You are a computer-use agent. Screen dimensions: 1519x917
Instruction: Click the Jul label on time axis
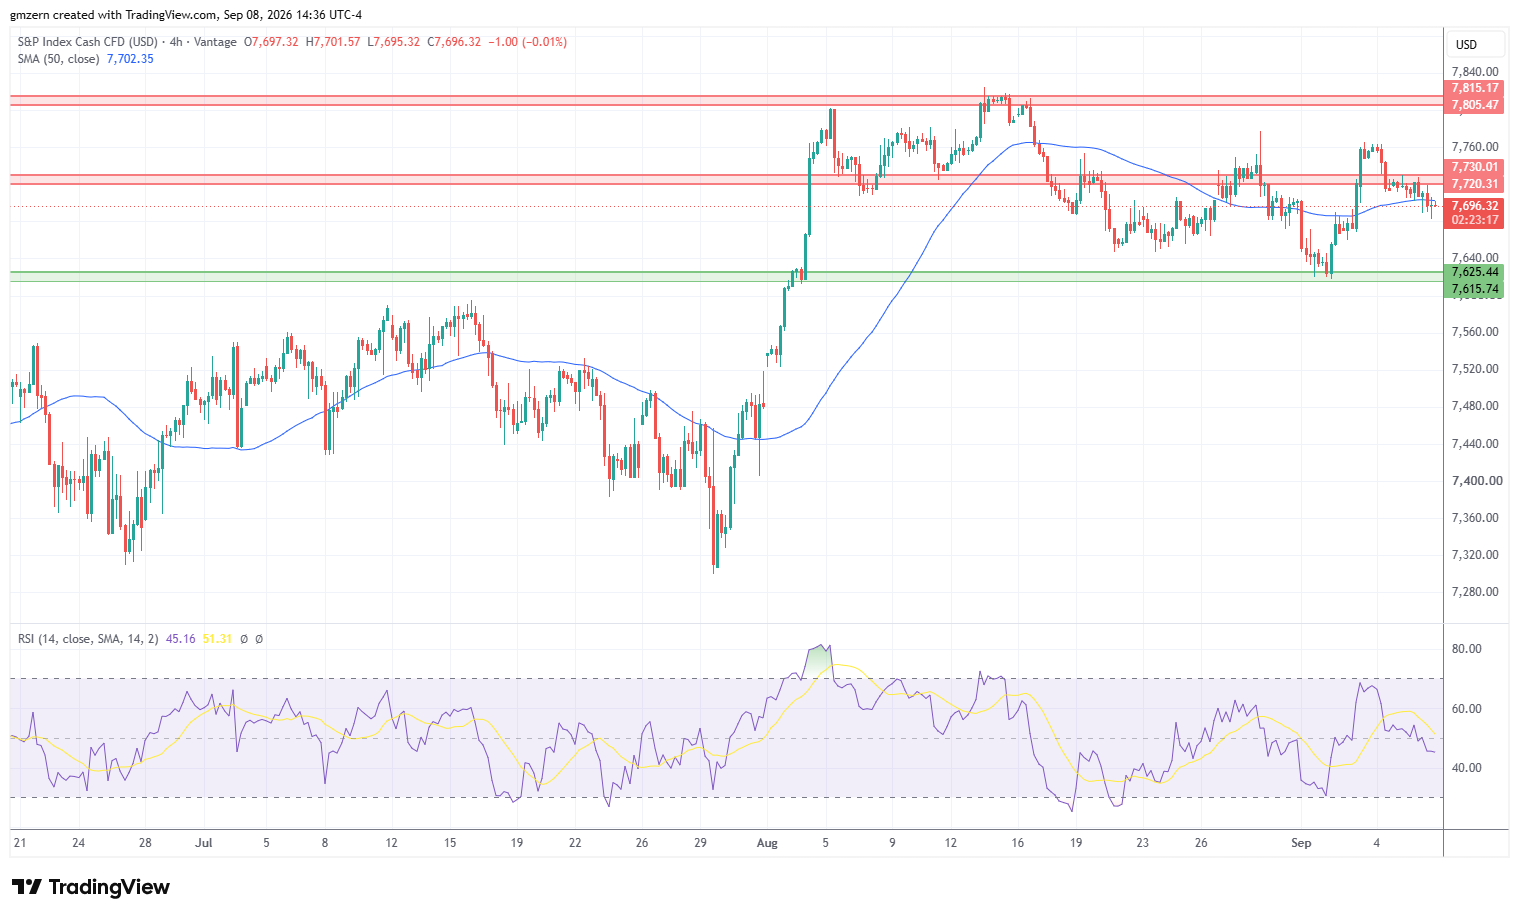coord(204,843)
